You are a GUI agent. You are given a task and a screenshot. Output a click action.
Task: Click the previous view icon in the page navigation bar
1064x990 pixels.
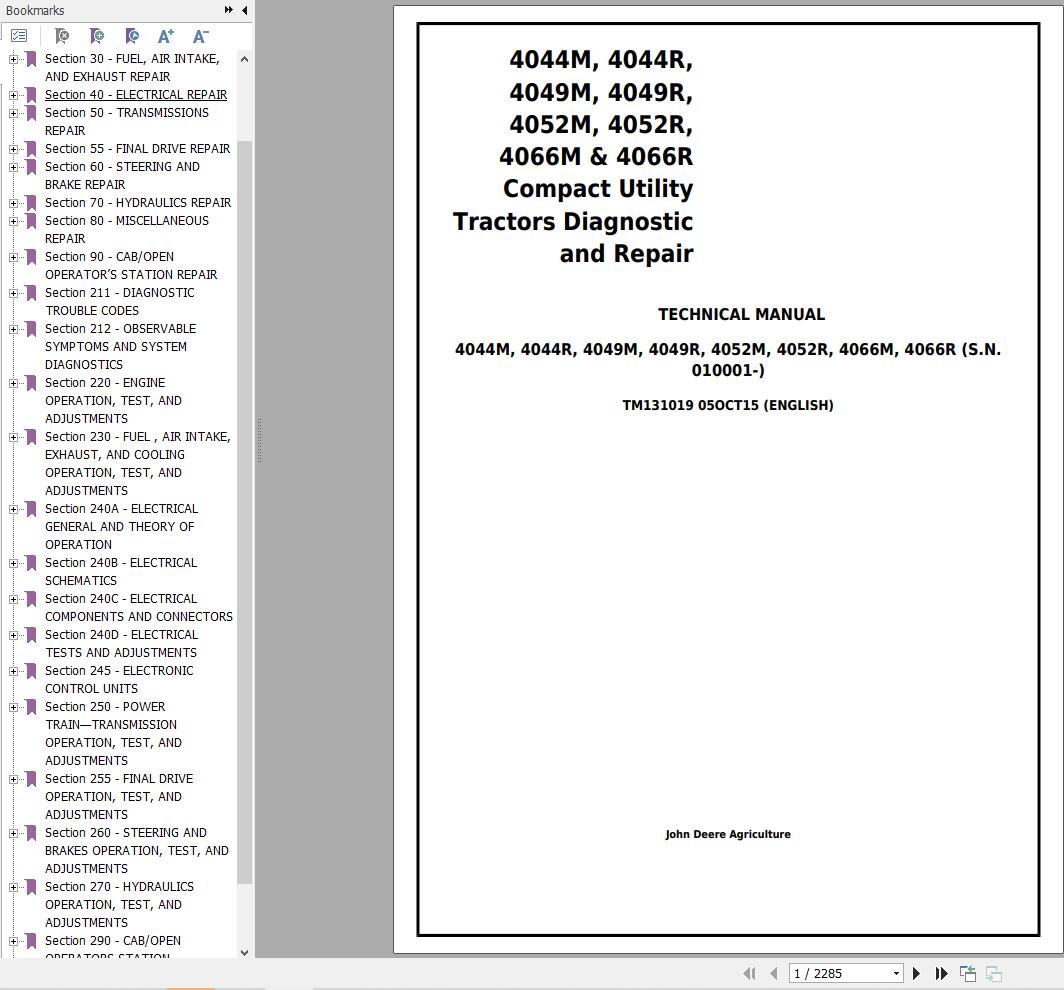coord(968,973)
